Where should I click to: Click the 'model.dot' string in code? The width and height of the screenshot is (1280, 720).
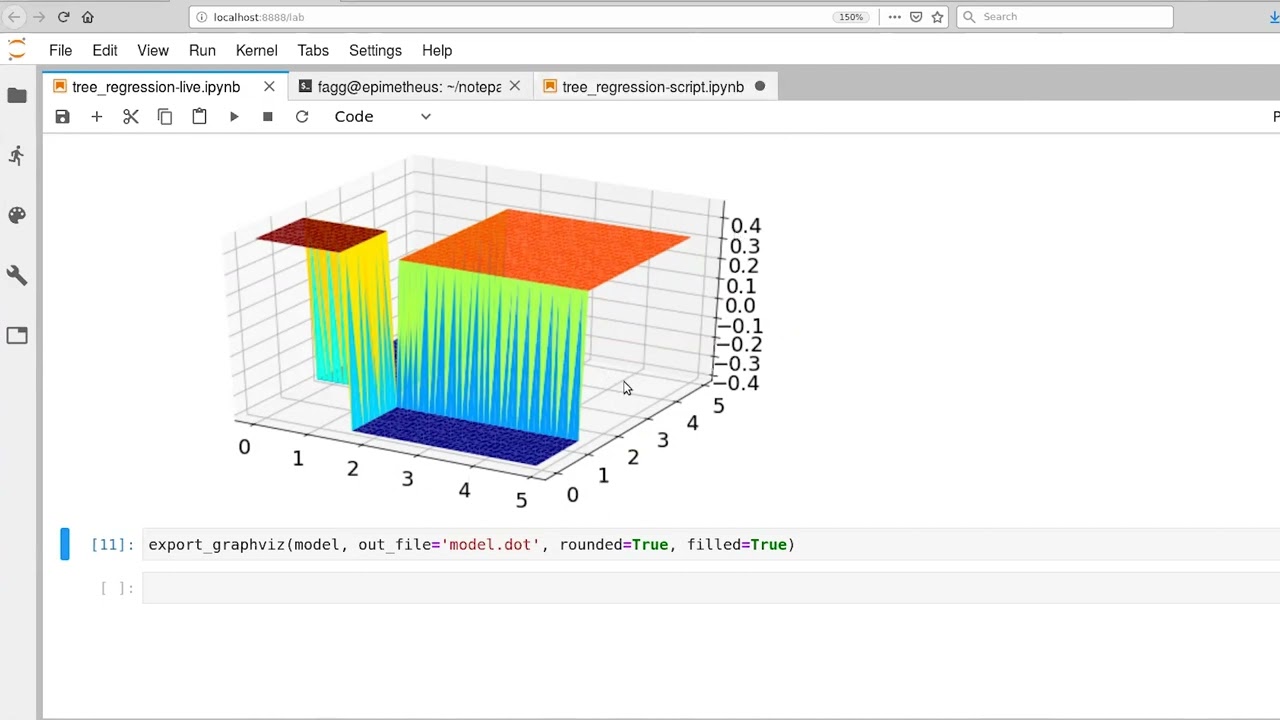pyautogui.click(x=490, y=545)
